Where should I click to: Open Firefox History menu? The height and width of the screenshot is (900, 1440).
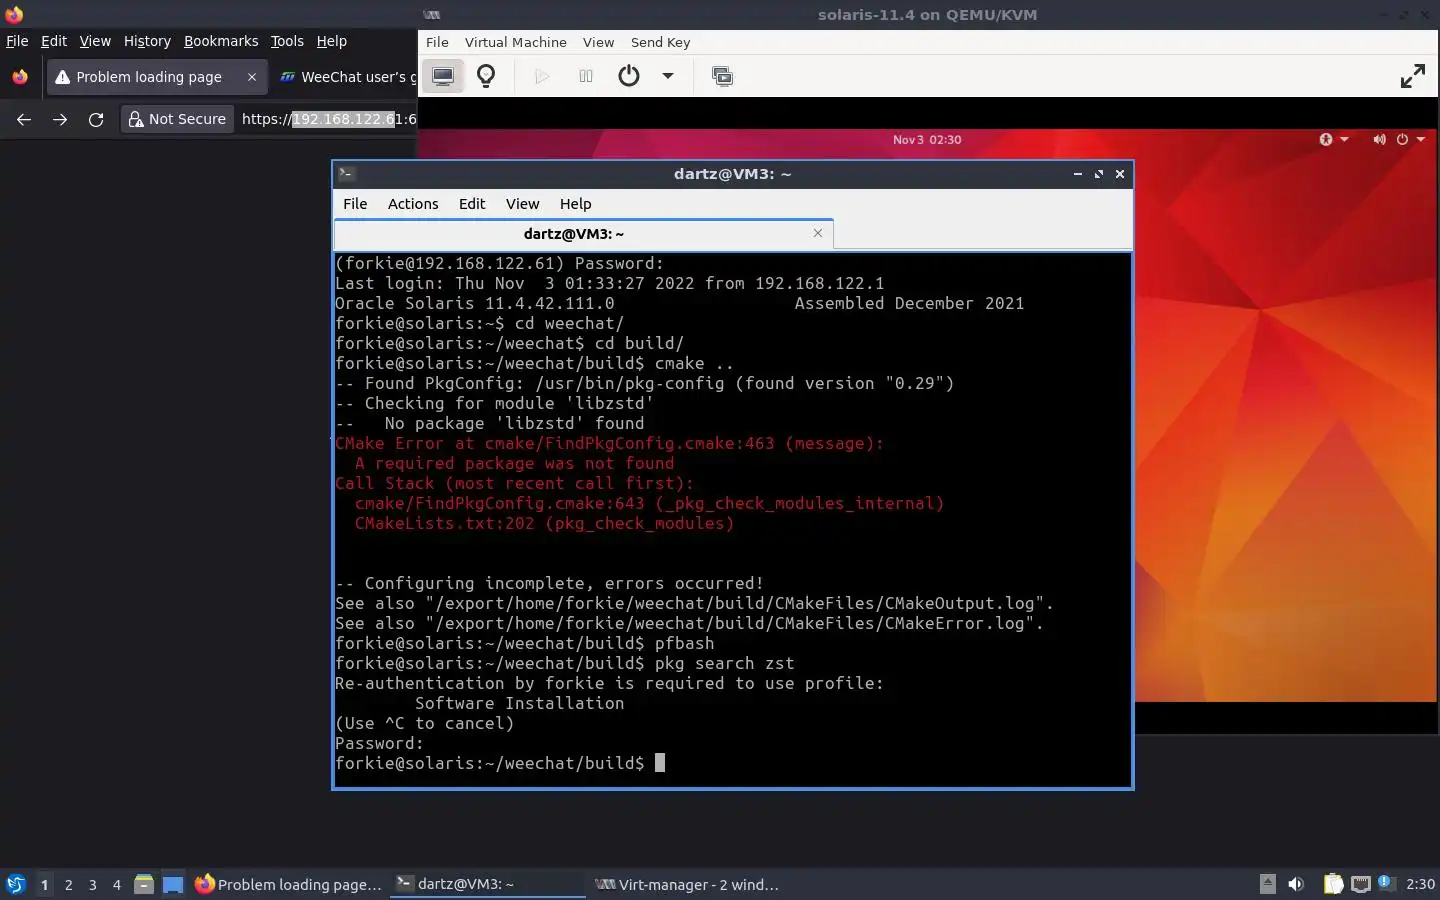pos(147,41)
